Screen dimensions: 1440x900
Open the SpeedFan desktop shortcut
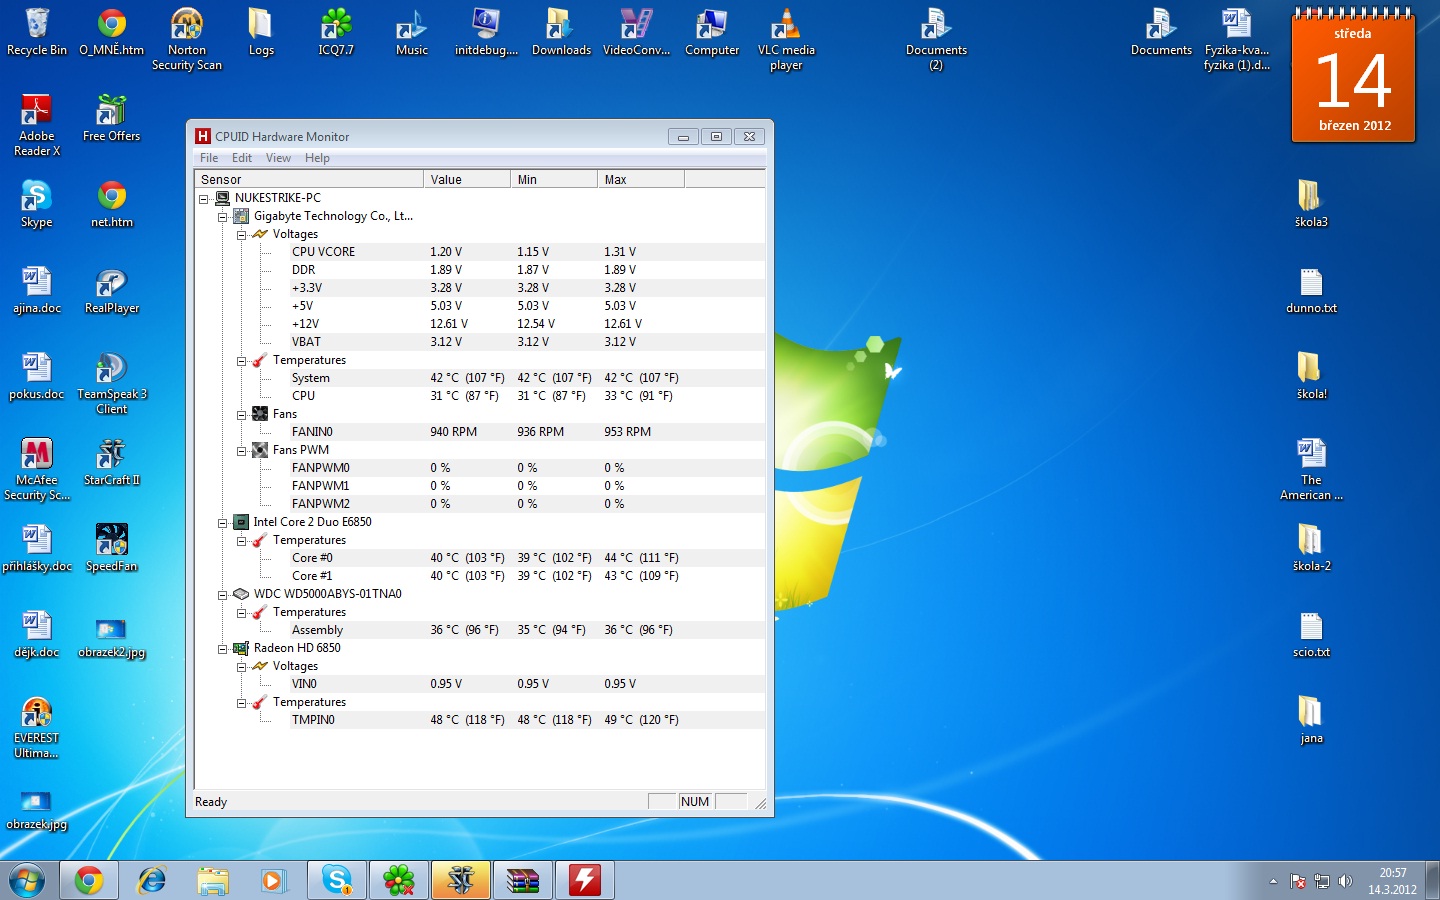point(111,548)
